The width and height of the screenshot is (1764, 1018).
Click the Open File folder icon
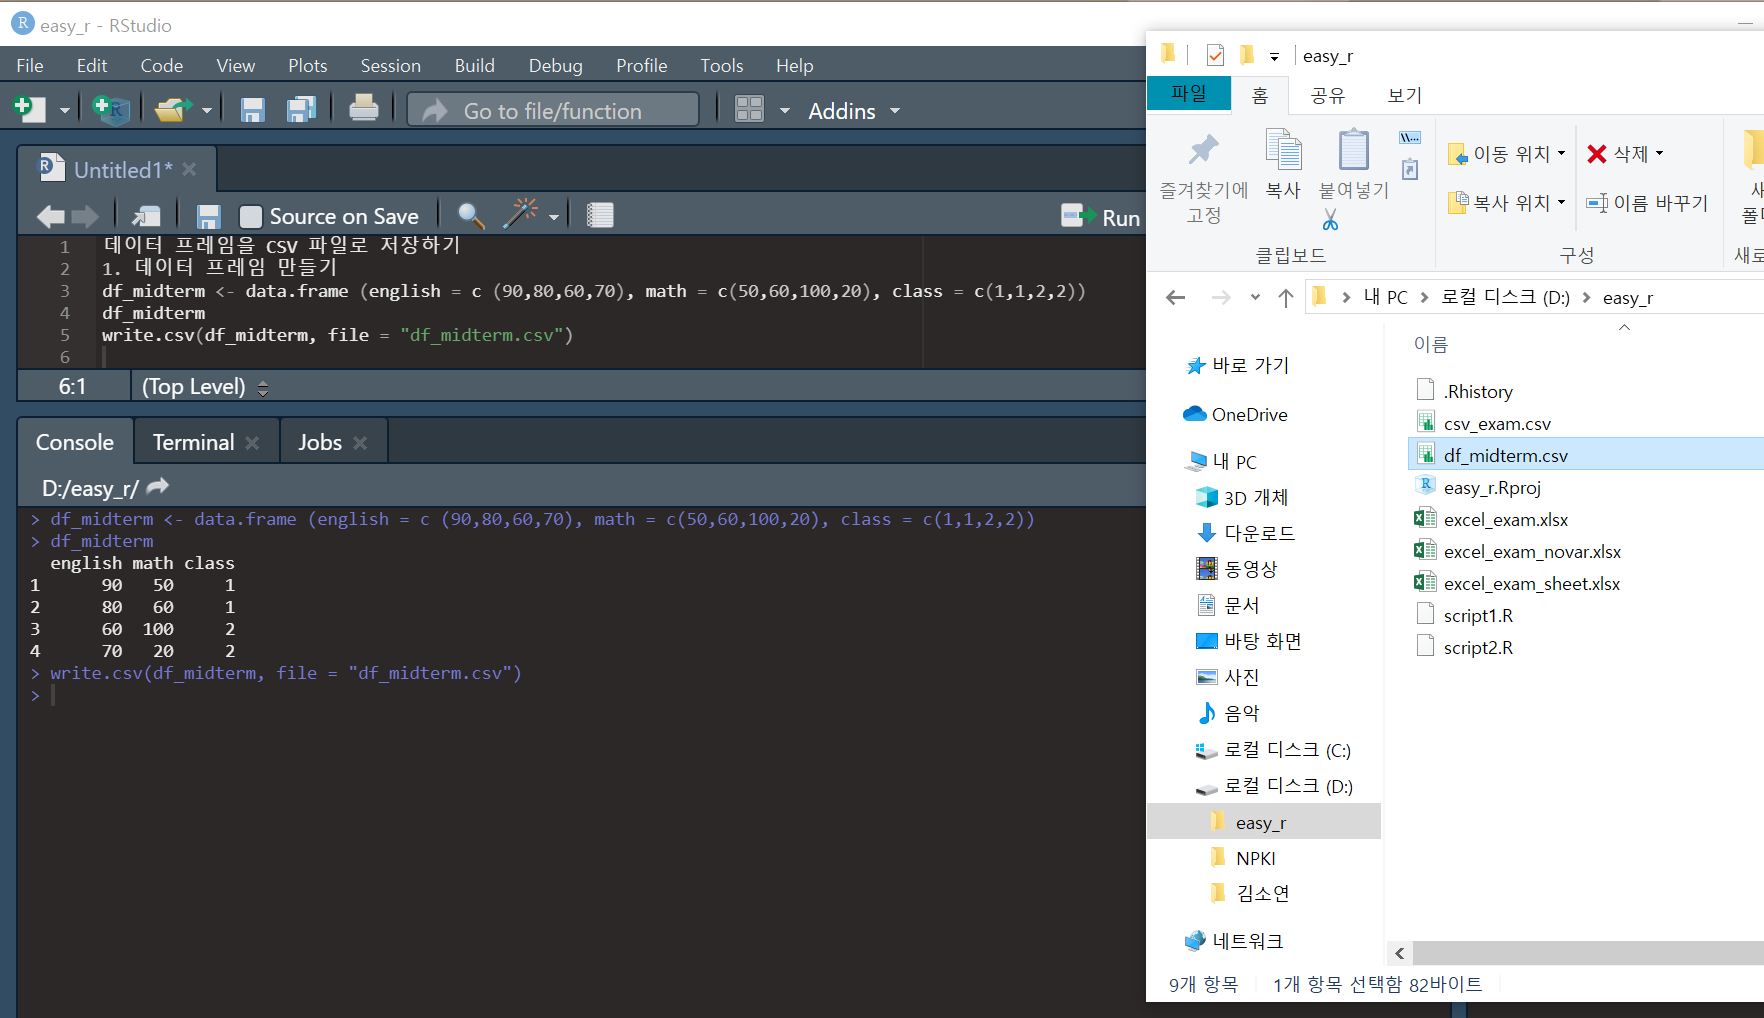(174, 109)
